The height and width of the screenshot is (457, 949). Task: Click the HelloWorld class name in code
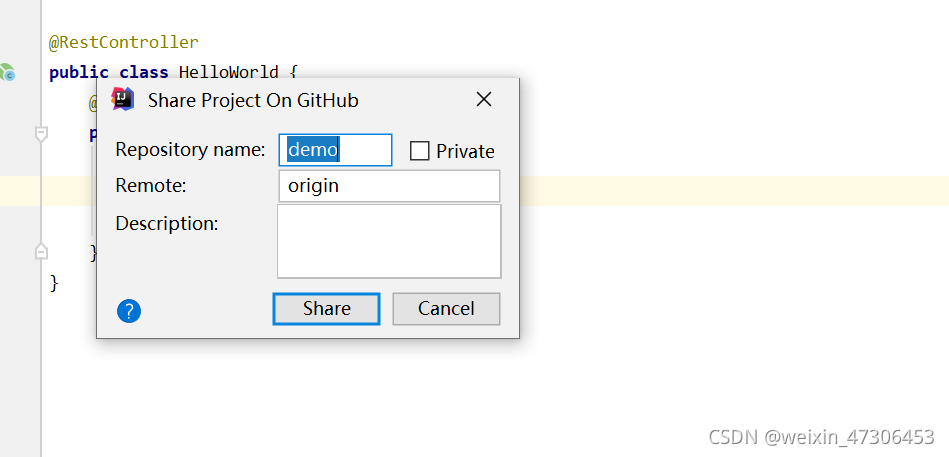click(229, 73)
